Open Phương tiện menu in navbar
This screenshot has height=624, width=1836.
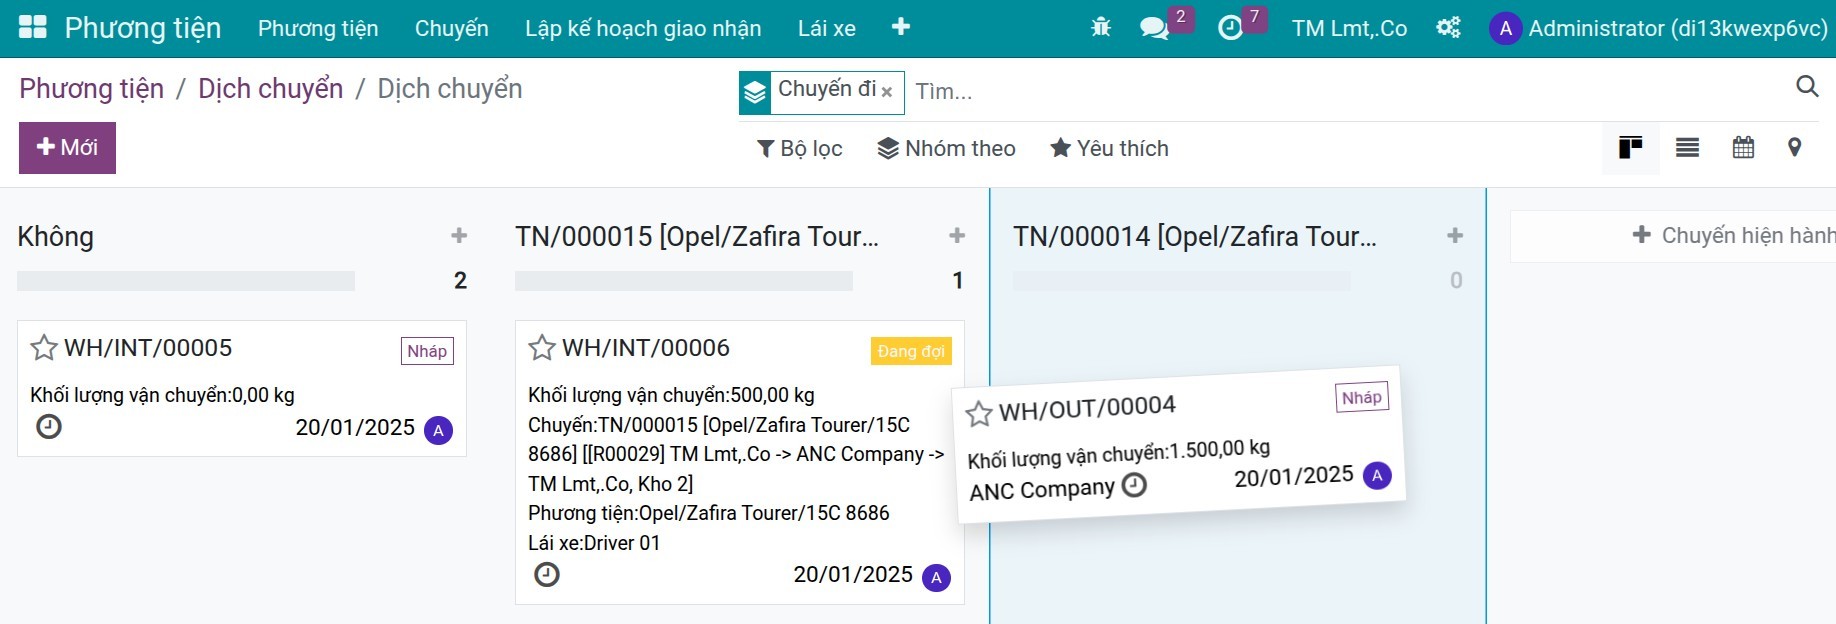[x=318, y=28]
